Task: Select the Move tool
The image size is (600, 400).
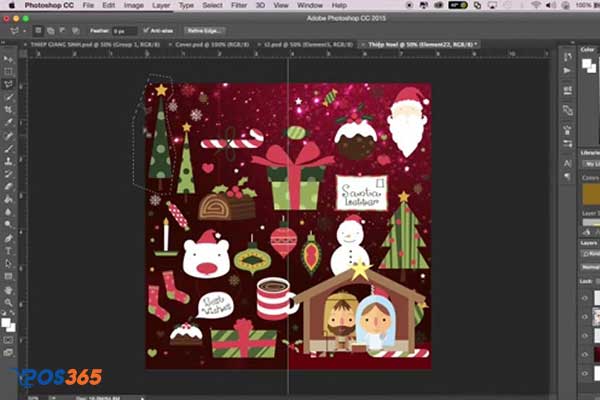Action: click(x=8, y=59)
